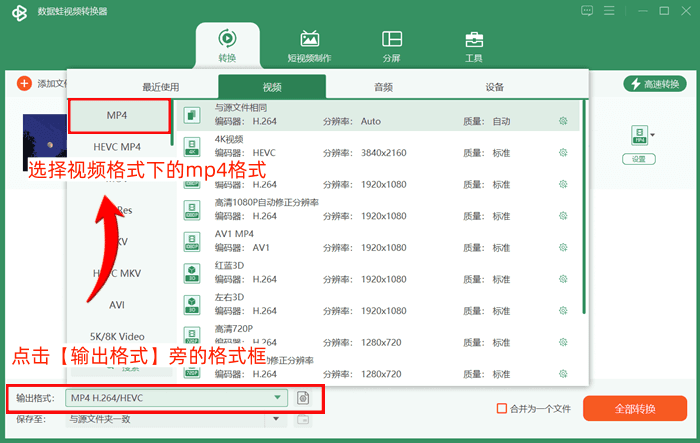Switch to the 音频 tab

click(x=383, y=87)
